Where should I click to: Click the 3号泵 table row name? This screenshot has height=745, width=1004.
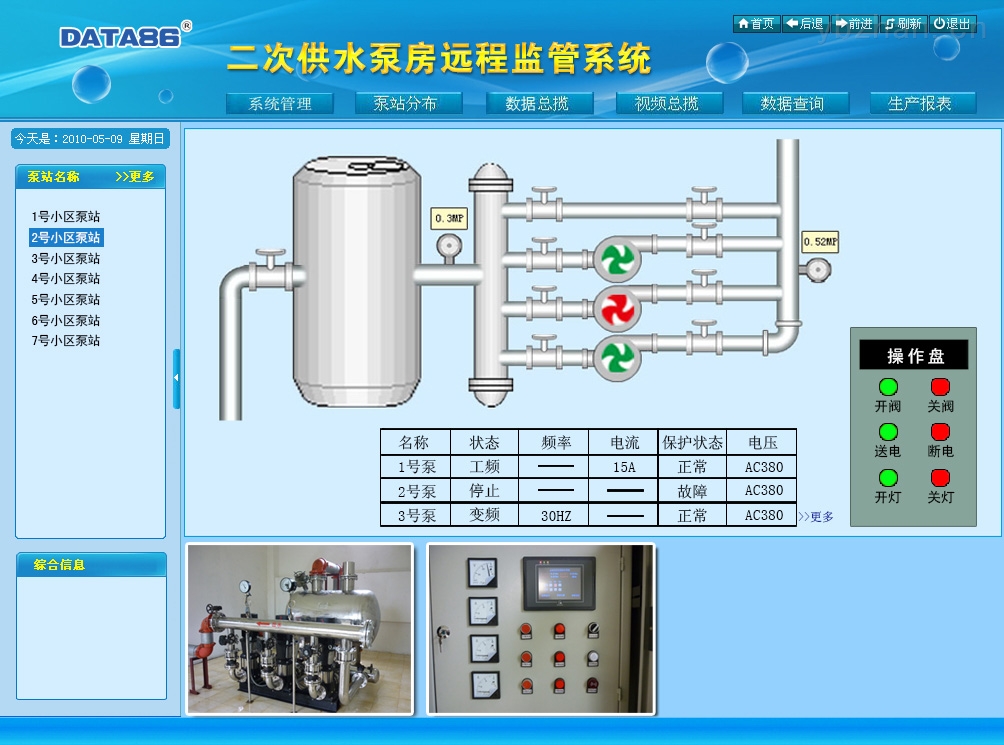pyautogui.click(x=416, y=516)
